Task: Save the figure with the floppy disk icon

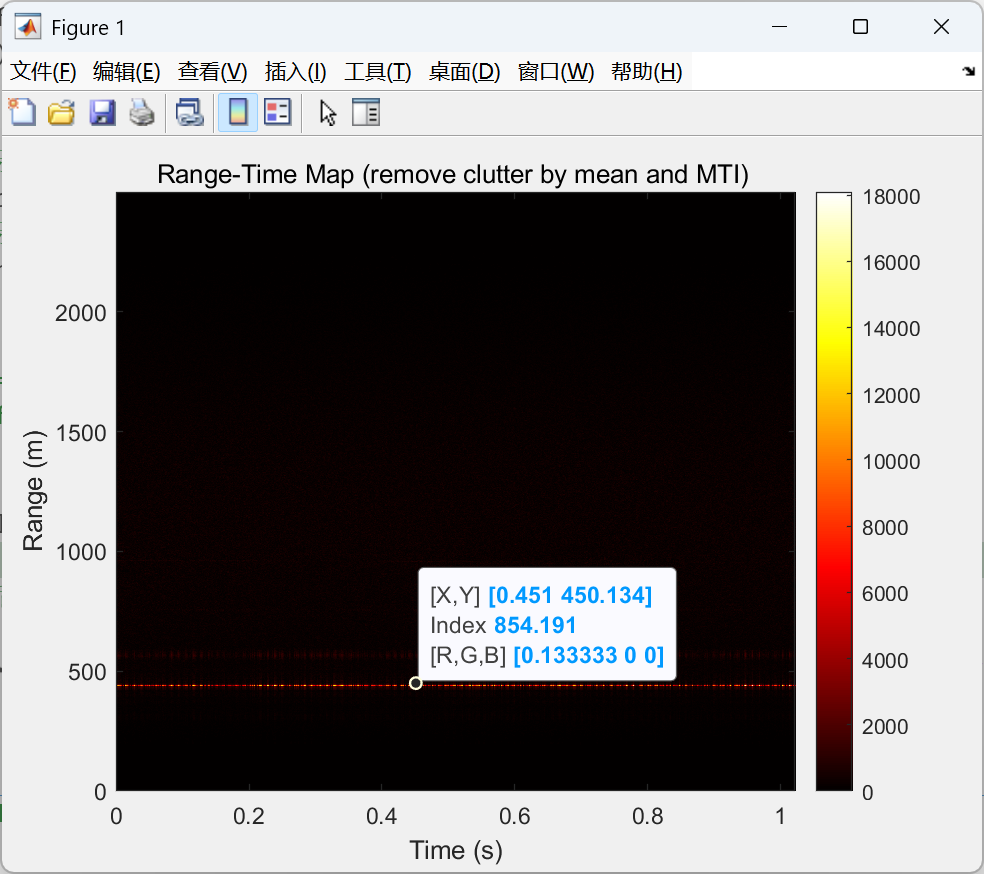Action: pyautogui.click(x=102, y=114)
